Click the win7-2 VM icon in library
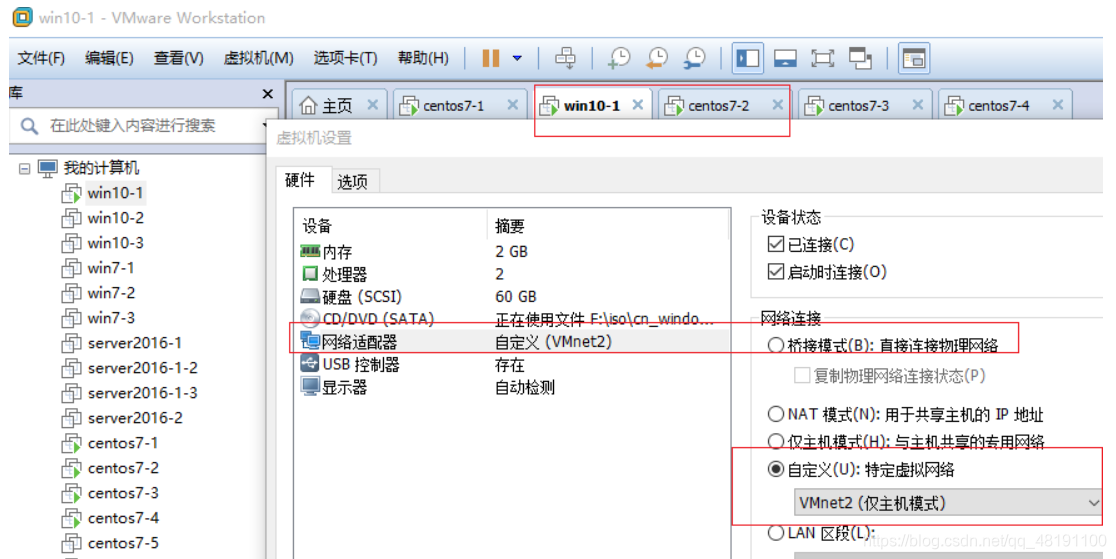1116x559 pixels. [x=71, y=293]
